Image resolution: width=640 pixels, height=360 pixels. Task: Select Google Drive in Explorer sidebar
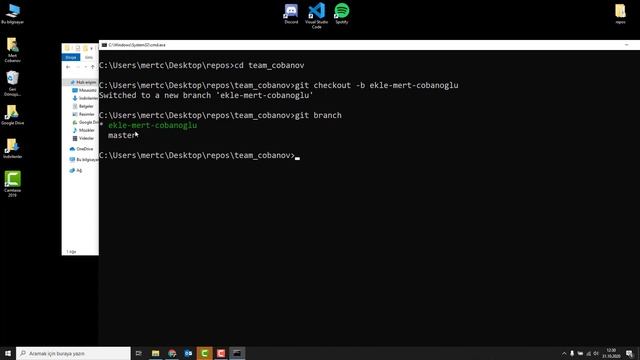[x=85, y=122]
